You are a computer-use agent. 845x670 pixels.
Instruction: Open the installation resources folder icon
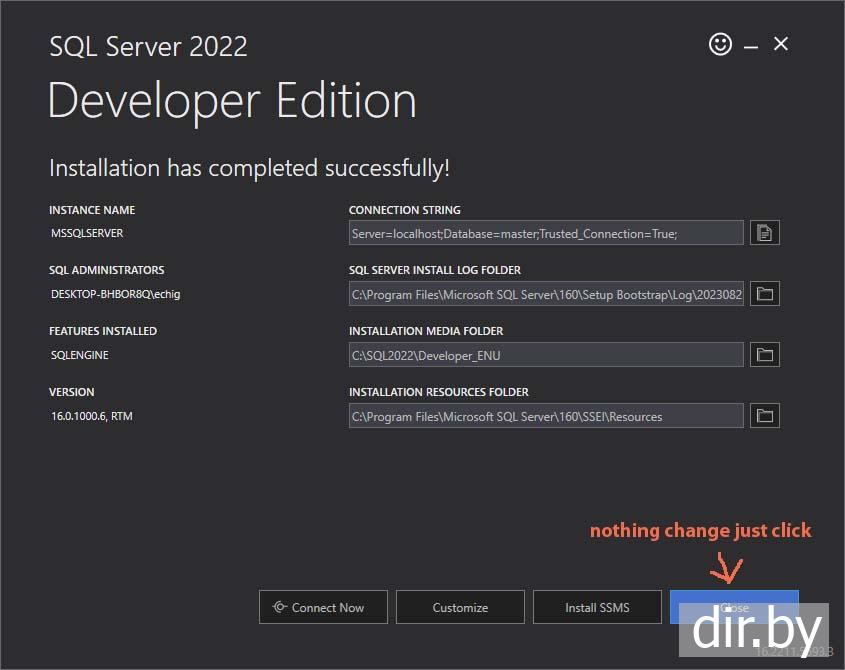[x=765, y=416]
